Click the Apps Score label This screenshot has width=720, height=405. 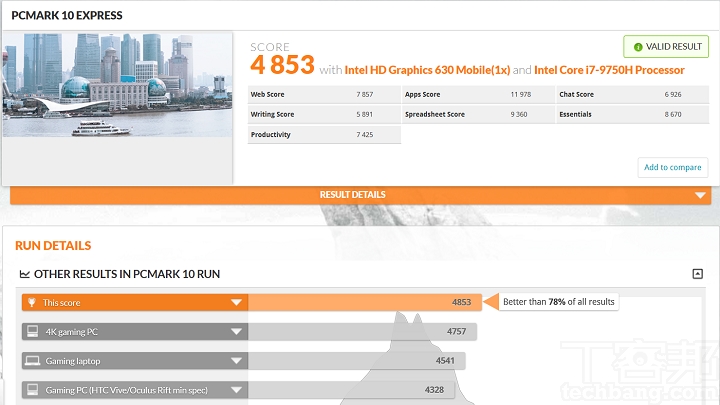pos(422,94)
